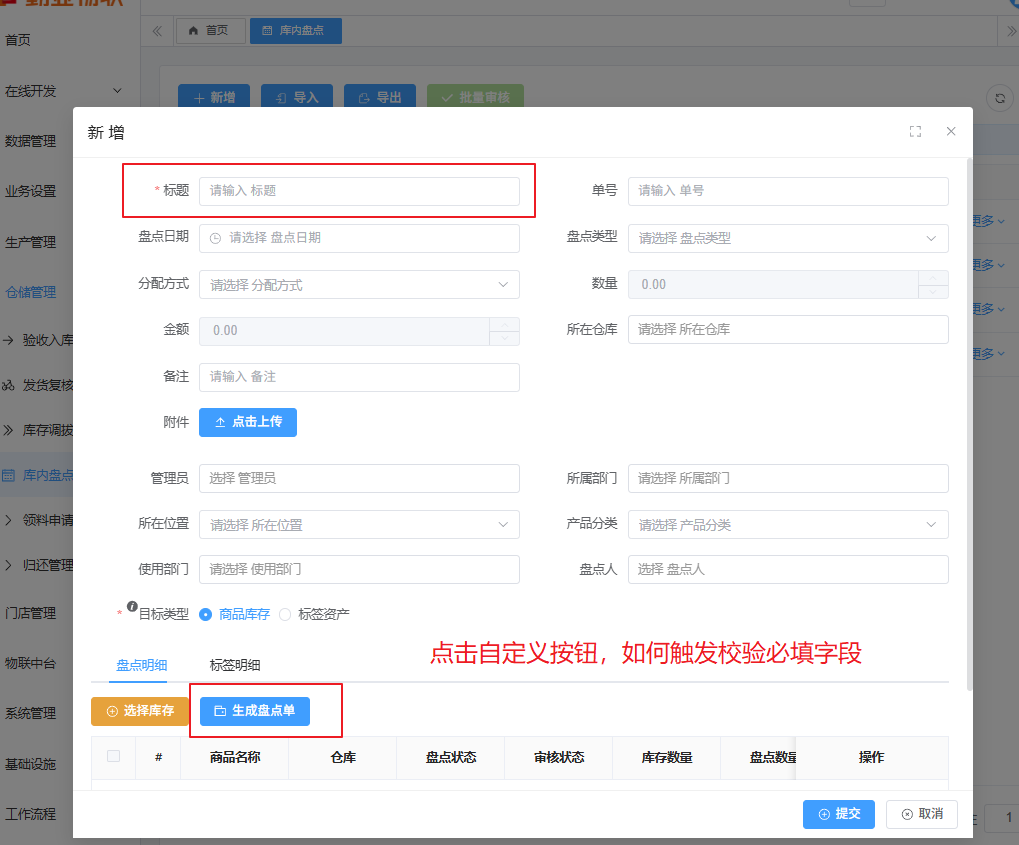Open the 分配方式 dropdown
The height and width of the screenshot is (845, 1019).
point(359,284)
